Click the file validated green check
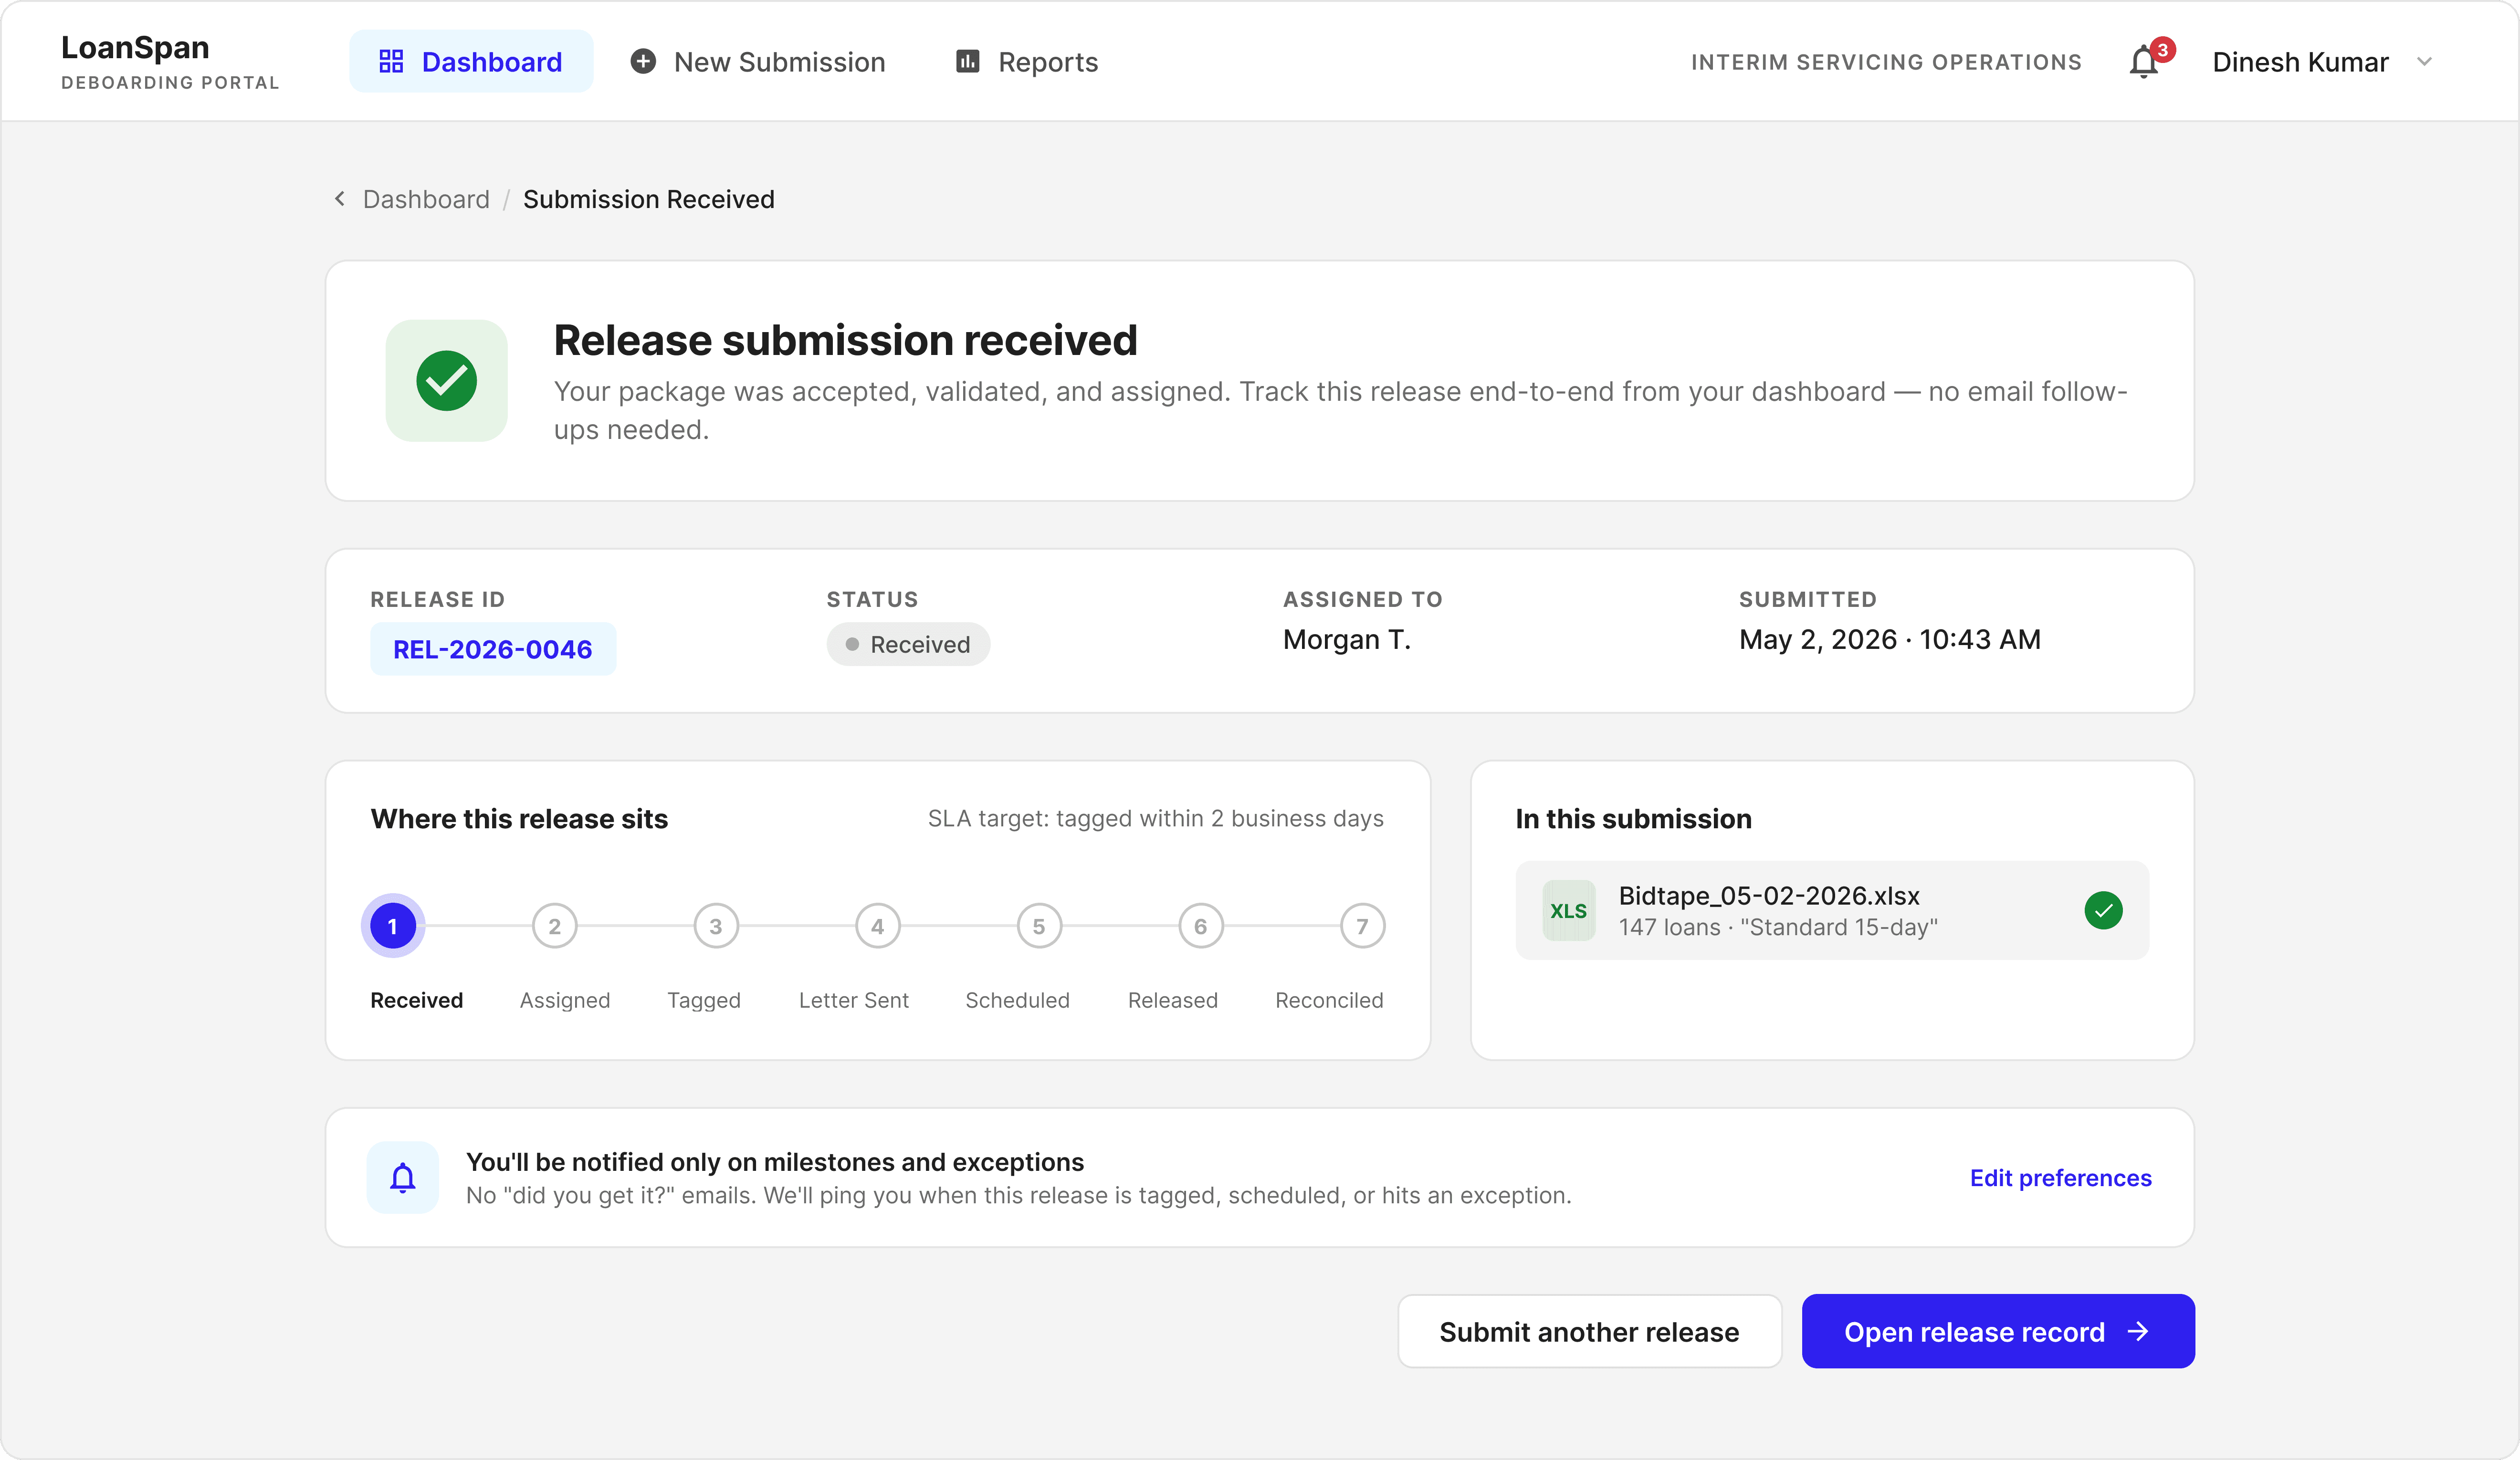Screen dimensions: 2520x1460 click(x=2103, y=910)
